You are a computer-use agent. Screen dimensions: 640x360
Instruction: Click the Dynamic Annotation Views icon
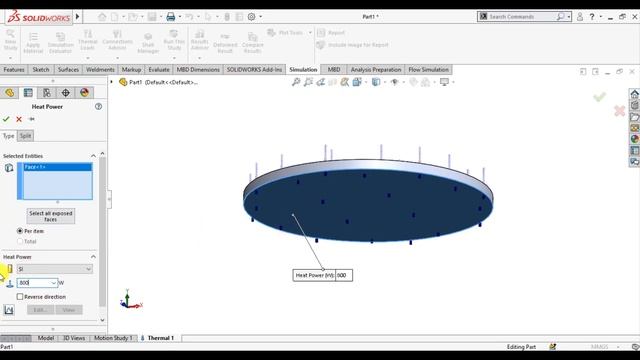(345, 82)
